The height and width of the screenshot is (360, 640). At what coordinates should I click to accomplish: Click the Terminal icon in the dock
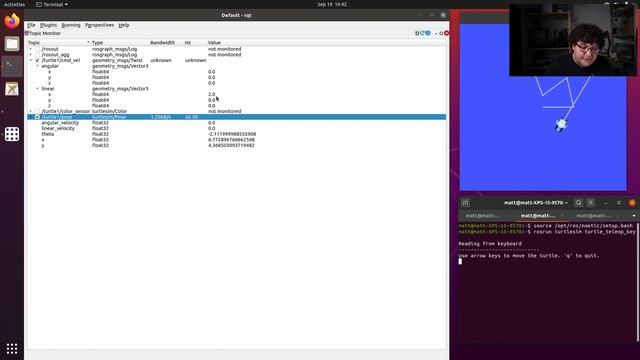click(12, 66)
